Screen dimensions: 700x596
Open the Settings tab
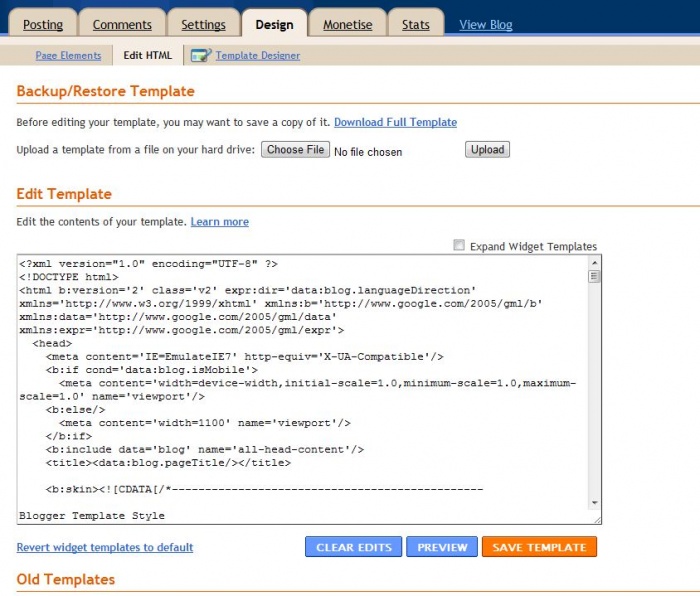click(x=203, y=24)
